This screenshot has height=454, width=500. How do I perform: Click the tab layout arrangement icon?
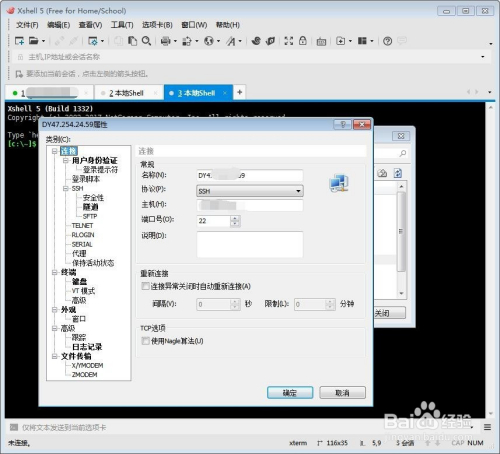coord(362,41)
